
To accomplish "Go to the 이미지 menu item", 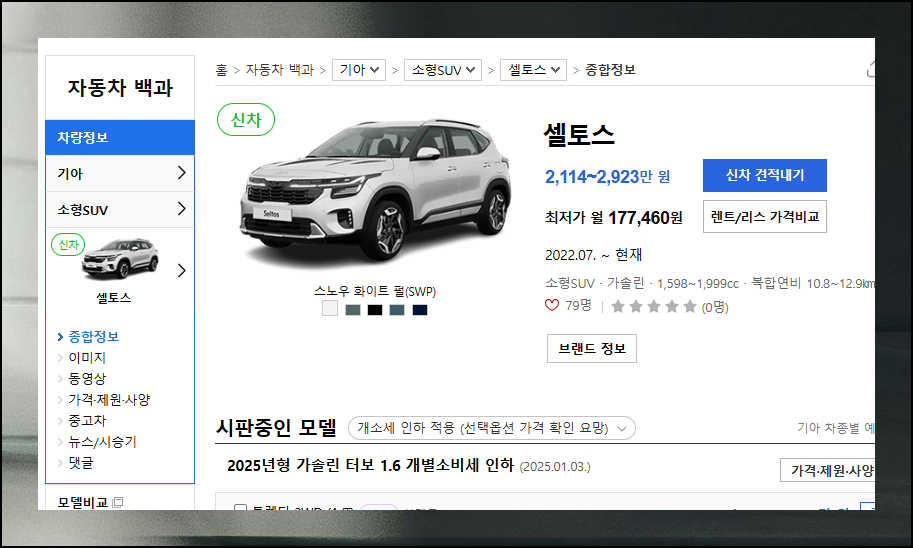I will click(x=87, y=358).
